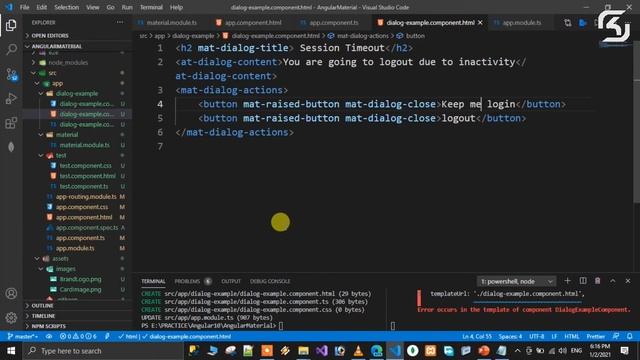Open the Edge browser icon in taskbar
This screenshot has width=640, height=360.
click(376, 351)
